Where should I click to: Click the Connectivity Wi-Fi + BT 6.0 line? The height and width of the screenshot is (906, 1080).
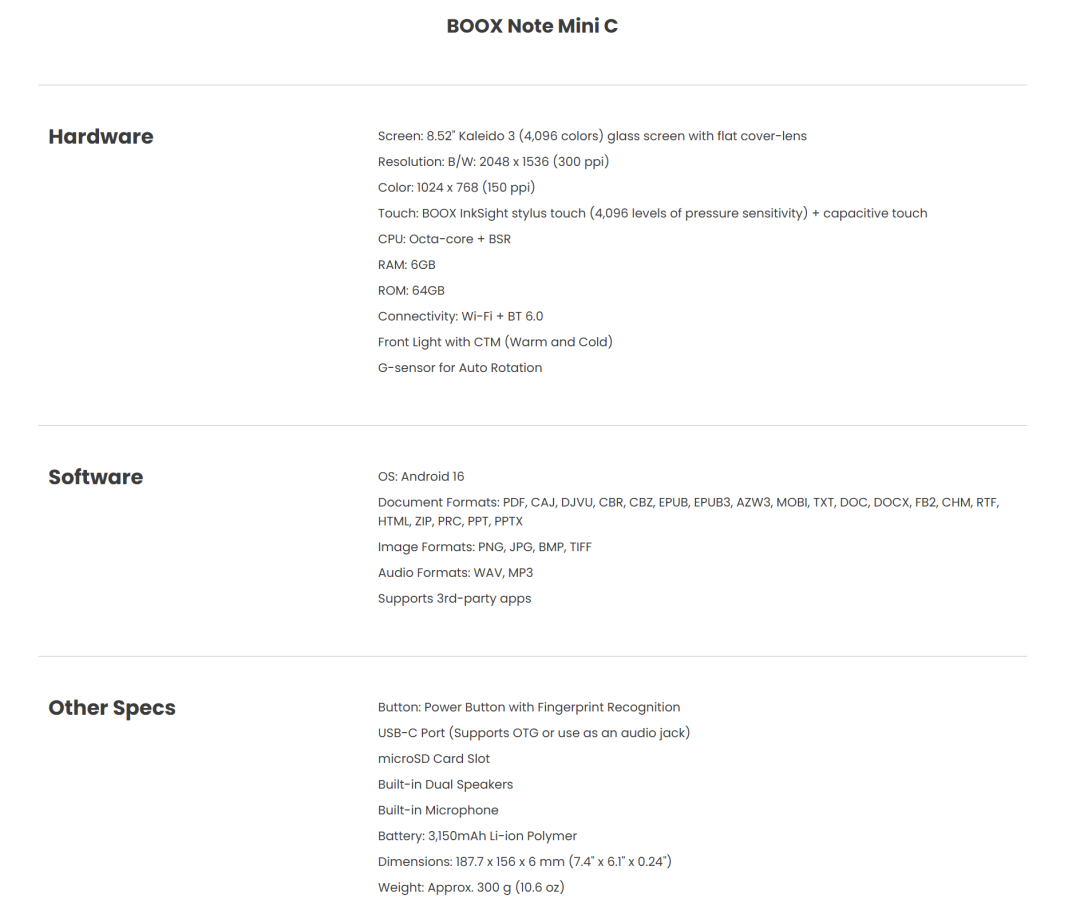click(x=460, y=316)
